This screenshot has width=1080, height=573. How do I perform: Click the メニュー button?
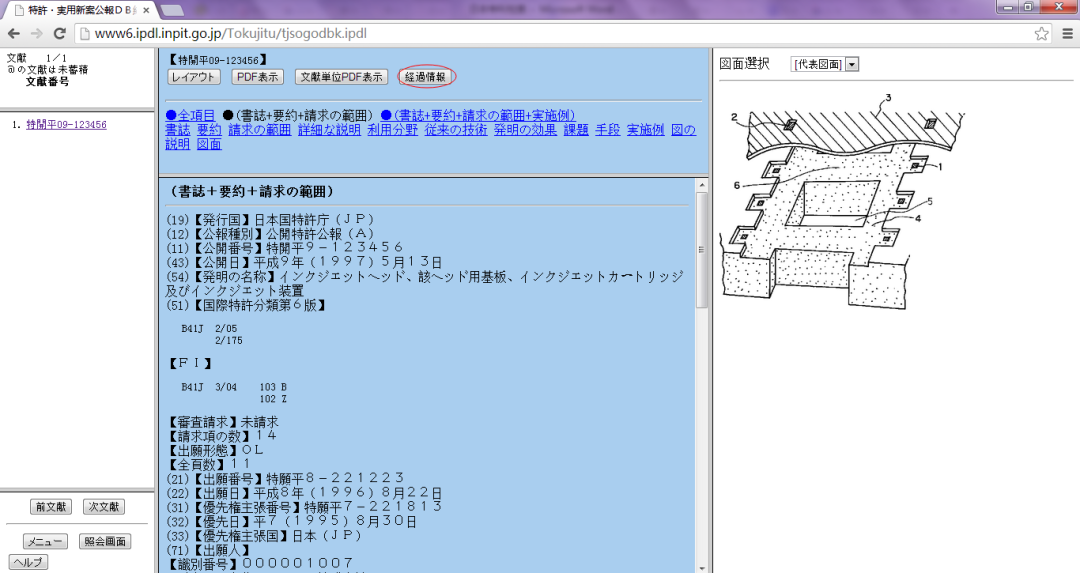pos(45,542)
